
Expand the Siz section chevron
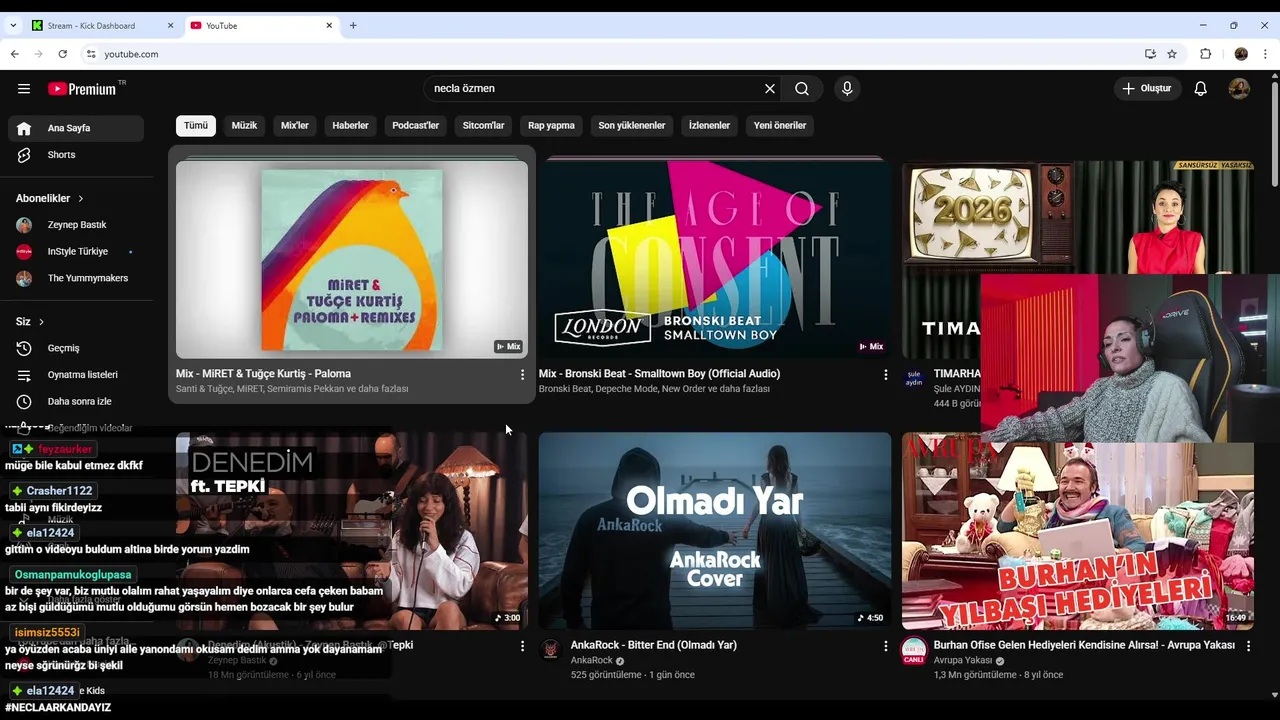(41, 322)
